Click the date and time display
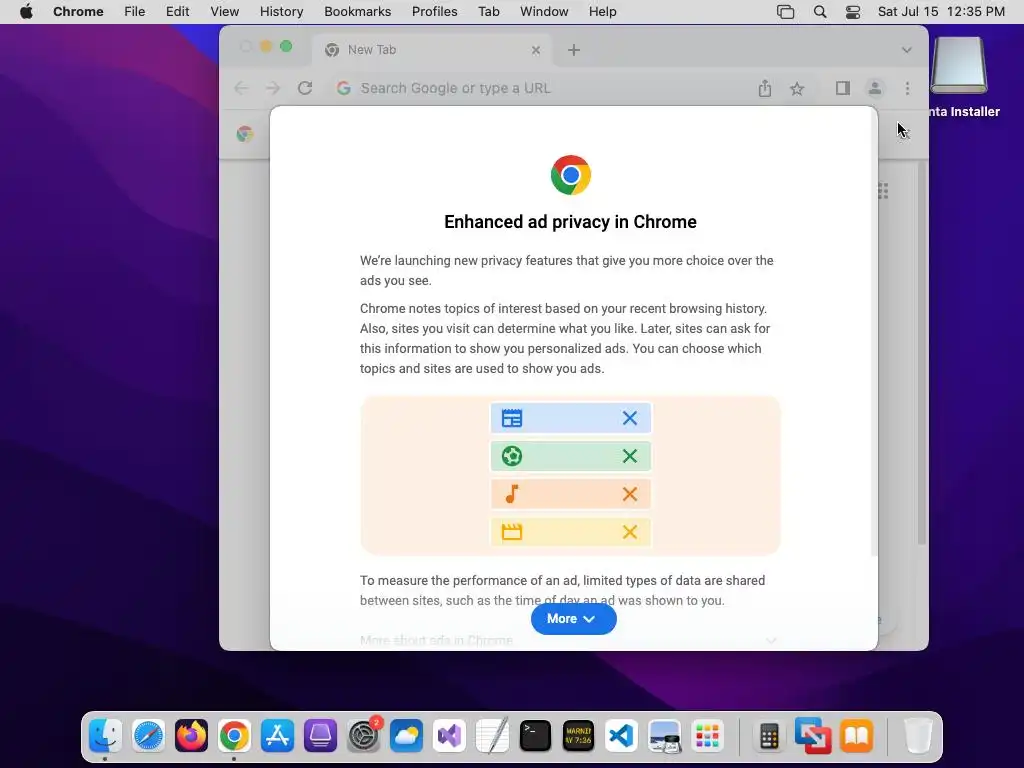The image size is (1024, 768). tap(941, 12)
